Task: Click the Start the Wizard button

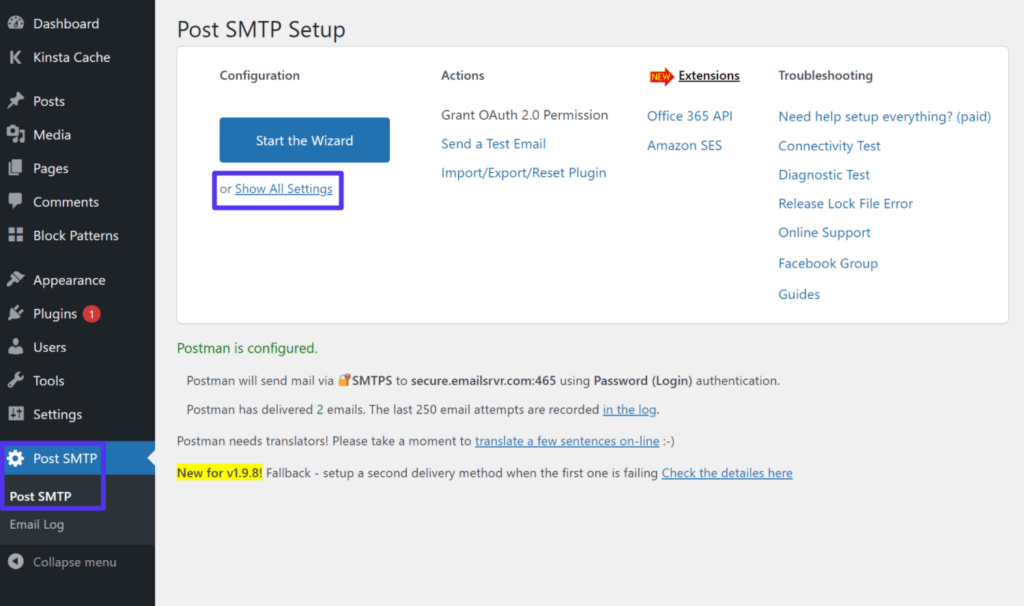Action: [304, 140]
